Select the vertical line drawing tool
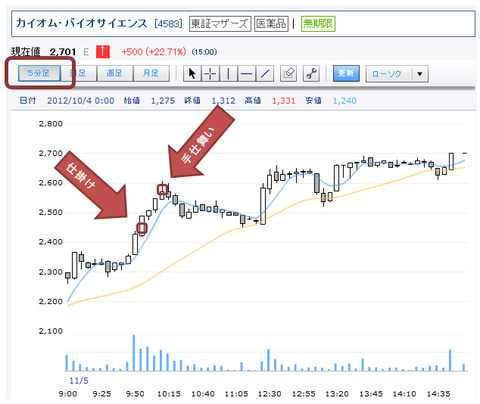 pos(228,73)
